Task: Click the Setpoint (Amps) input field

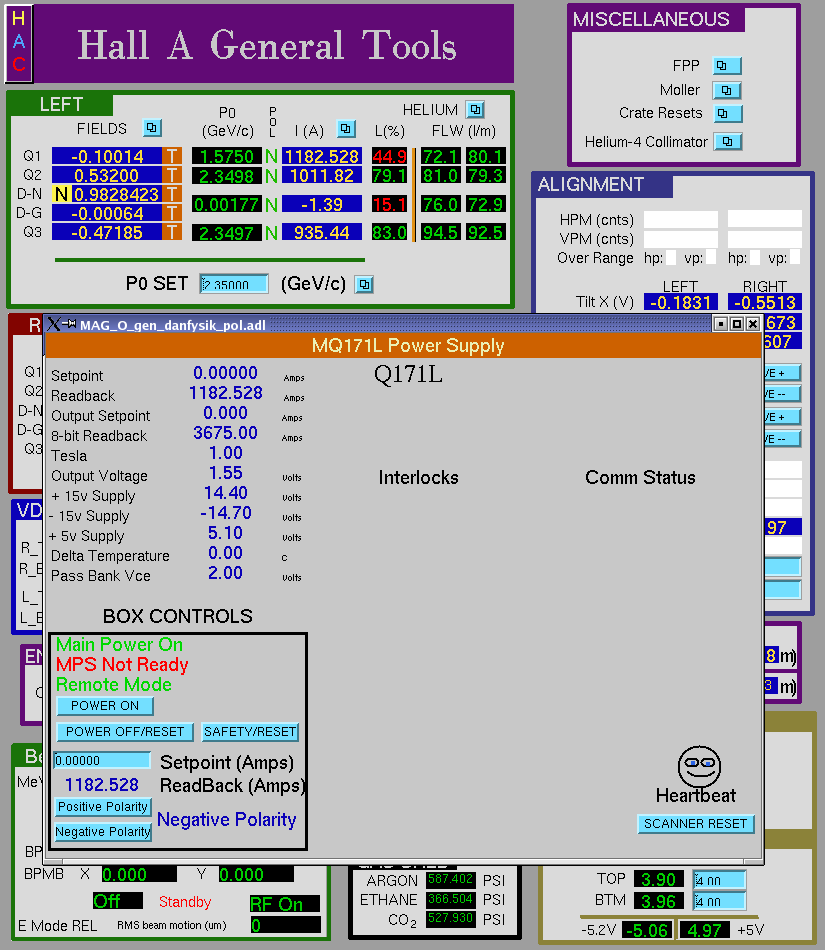Action: (x=102, y=760)
